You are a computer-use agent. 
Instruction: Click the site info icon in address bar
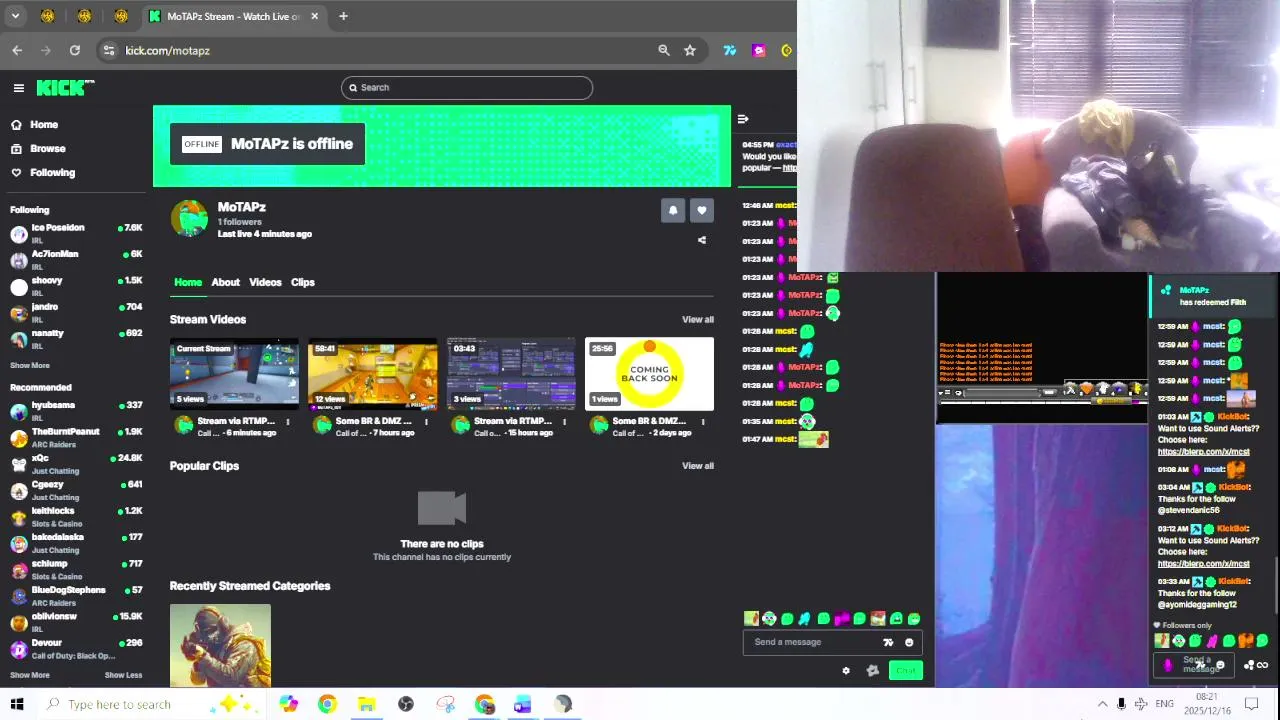click(x=108, y=50)
